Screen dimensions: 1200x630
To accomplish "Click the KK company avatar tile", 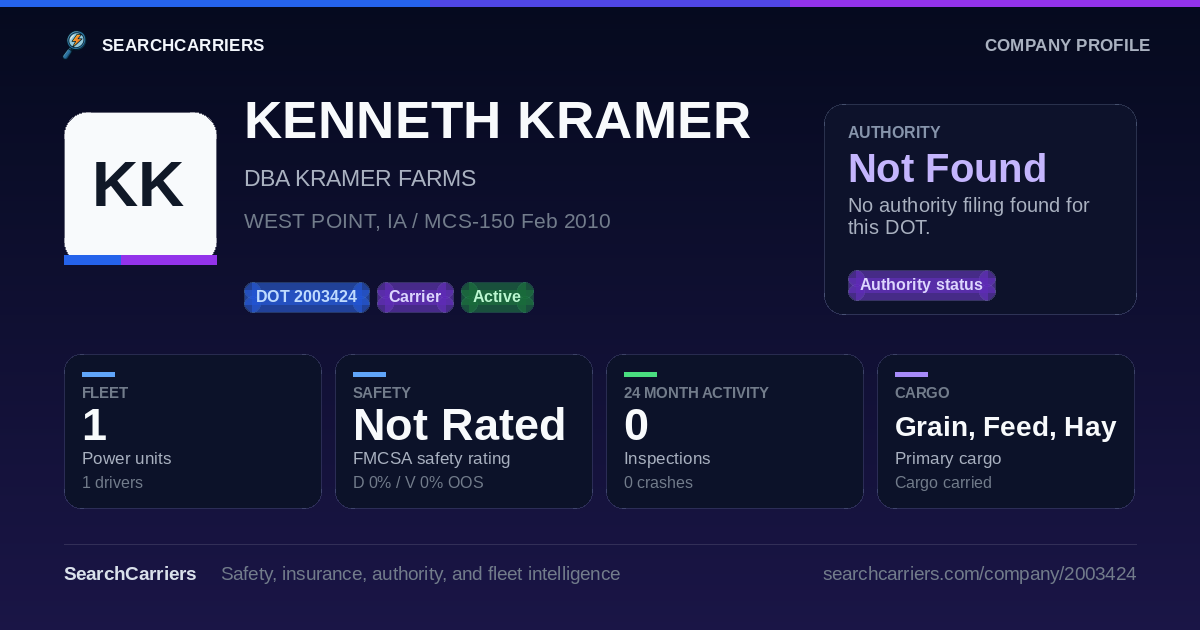I will tap(140, 188).
